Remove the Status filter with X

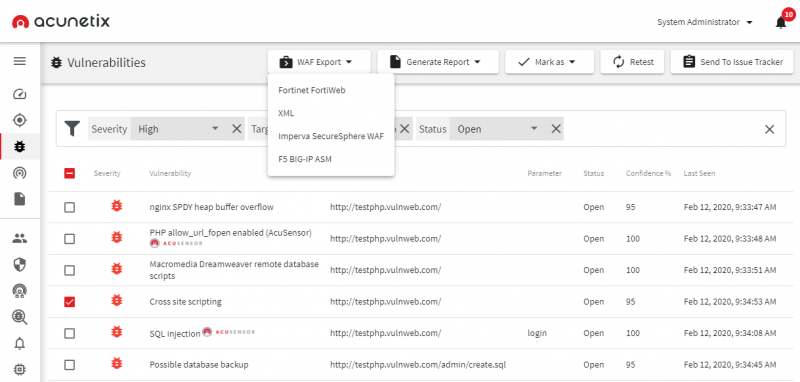tap(556, 129)
